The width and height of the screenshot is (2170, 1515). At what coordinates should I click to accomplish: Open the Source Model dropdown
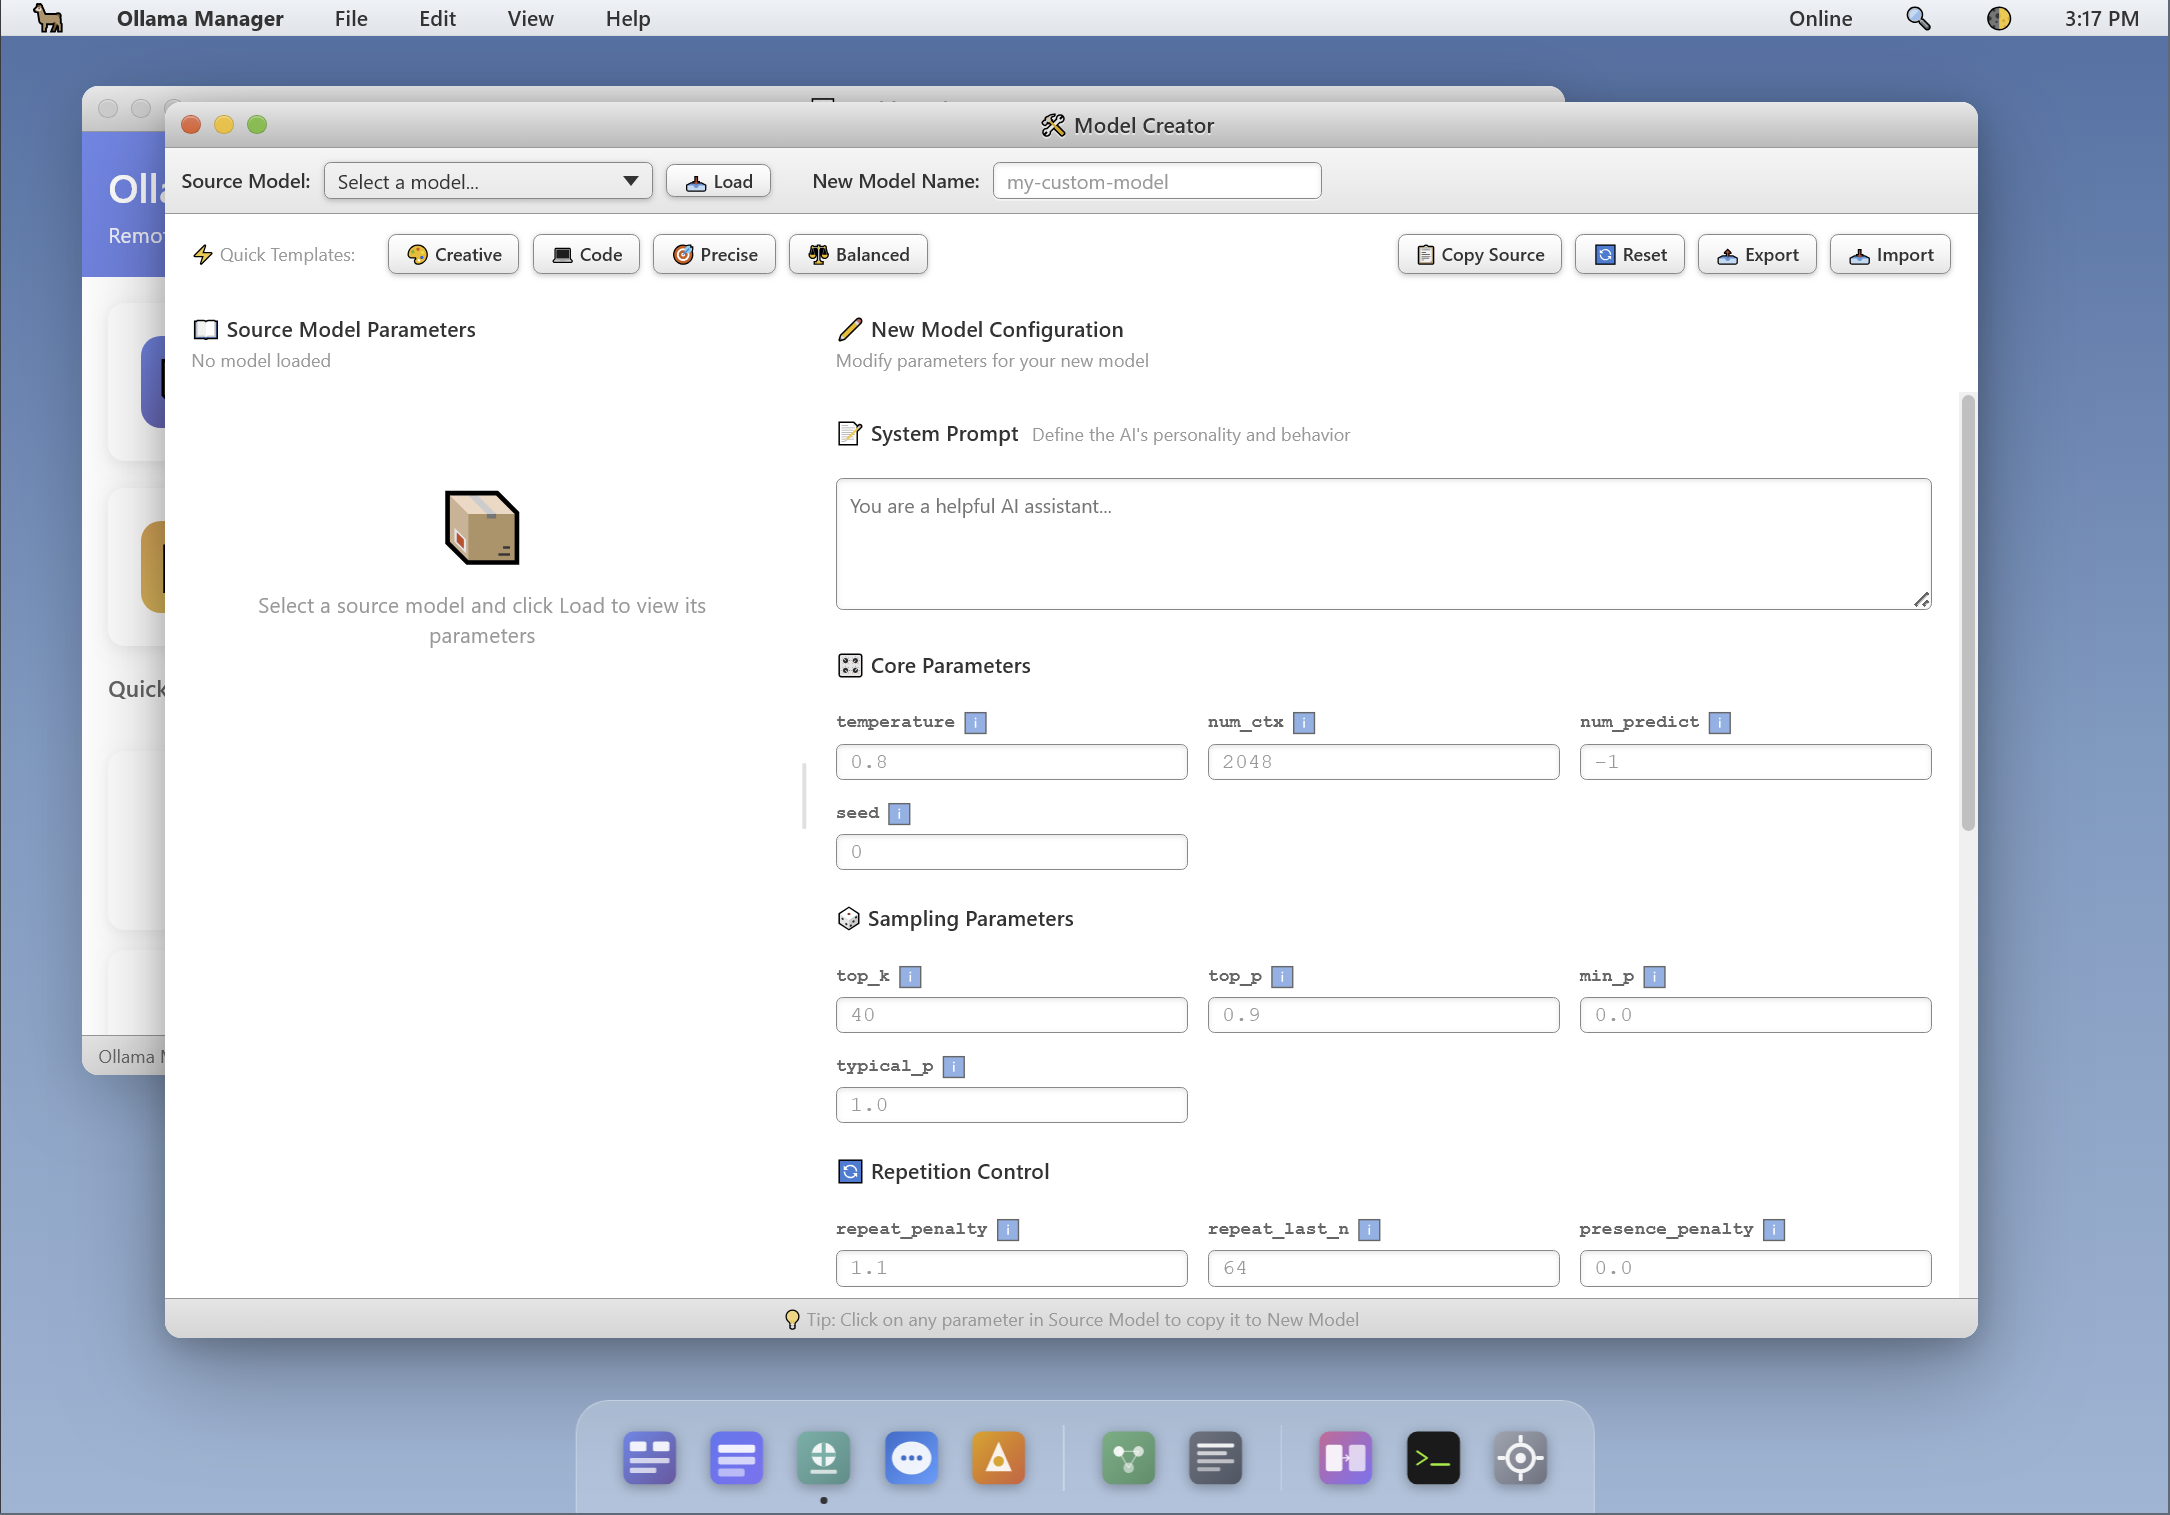tap(487, 181)
